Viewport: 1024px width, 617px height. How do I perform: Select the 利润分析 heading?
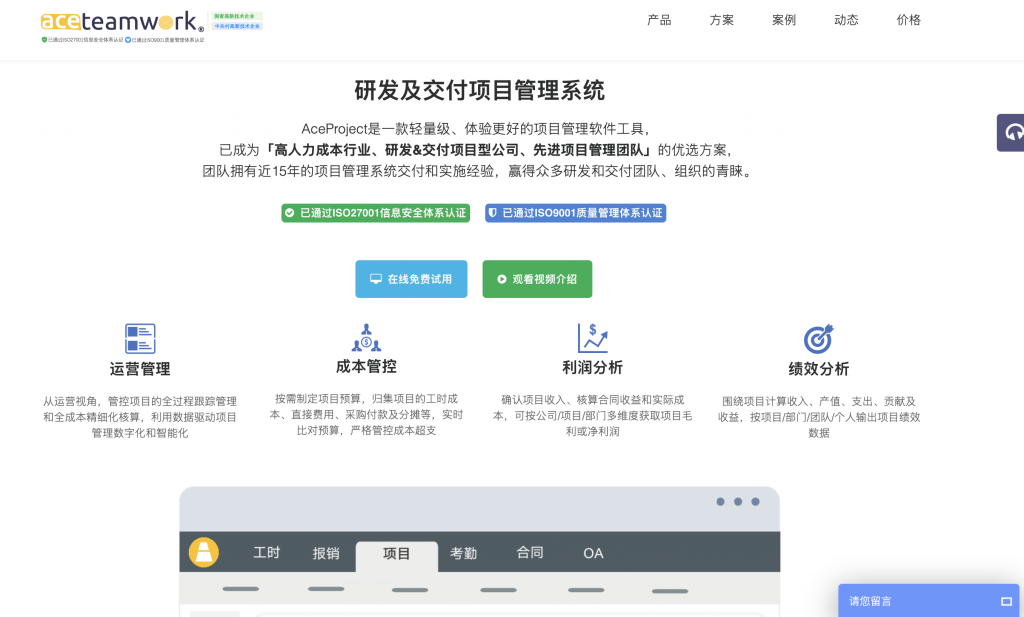[x=592, y=368]
